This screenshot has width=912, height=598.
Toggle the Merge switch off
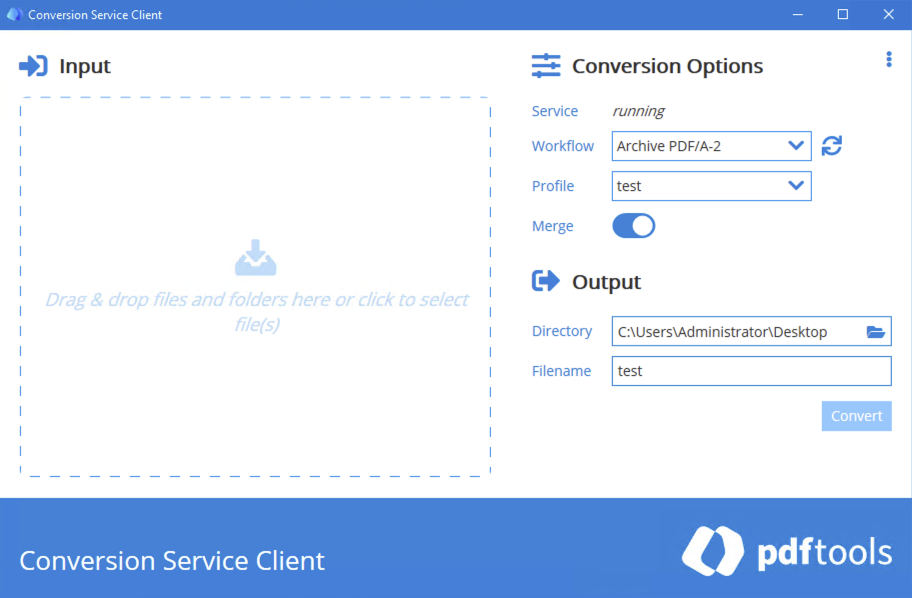(633, 226)
